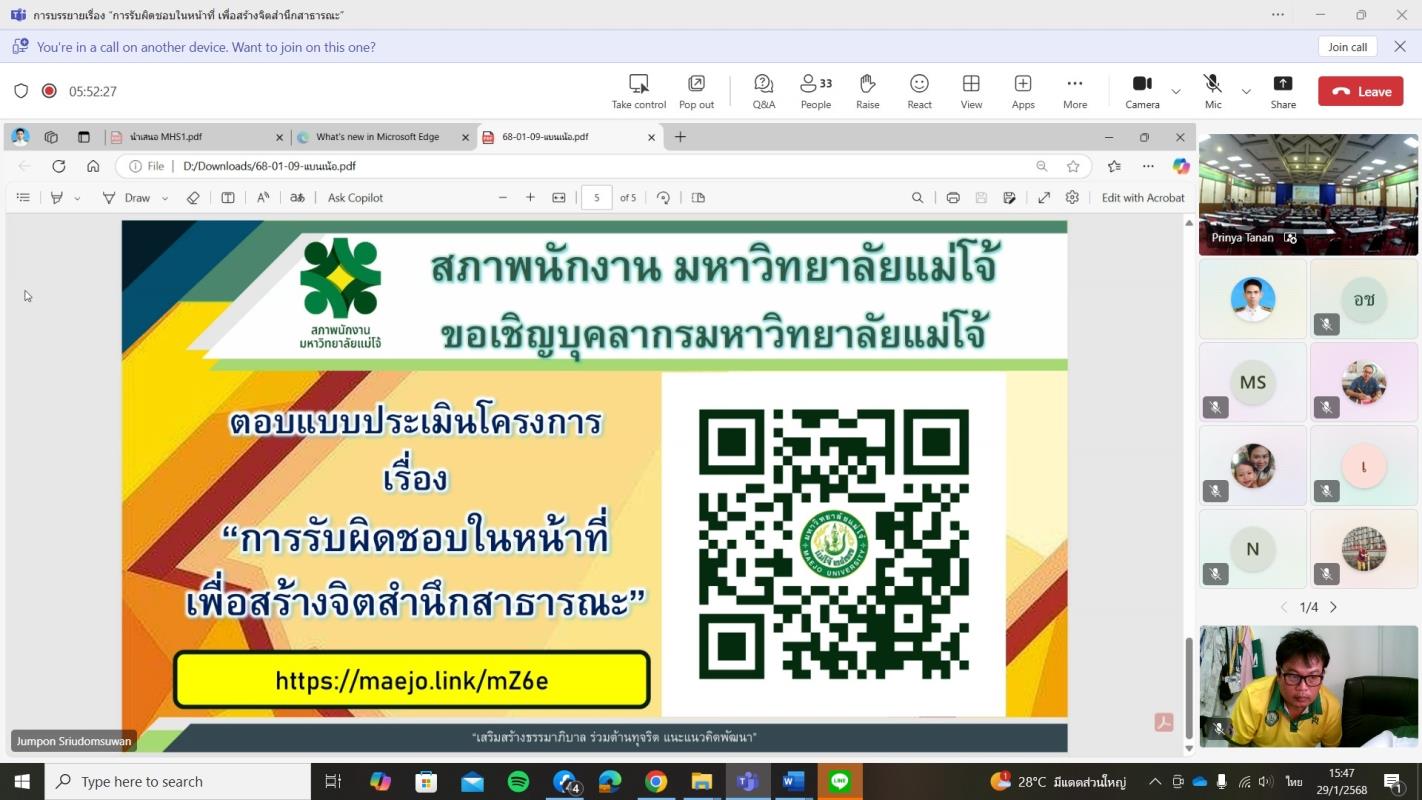Dismiss the 'call on another device' banner
Screen dimensions: 1422x800
(1400, 47)
